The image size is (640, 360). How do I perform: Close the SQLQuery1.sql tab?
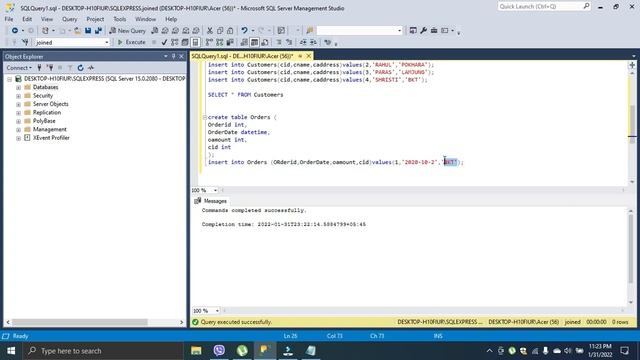point(309,56)
